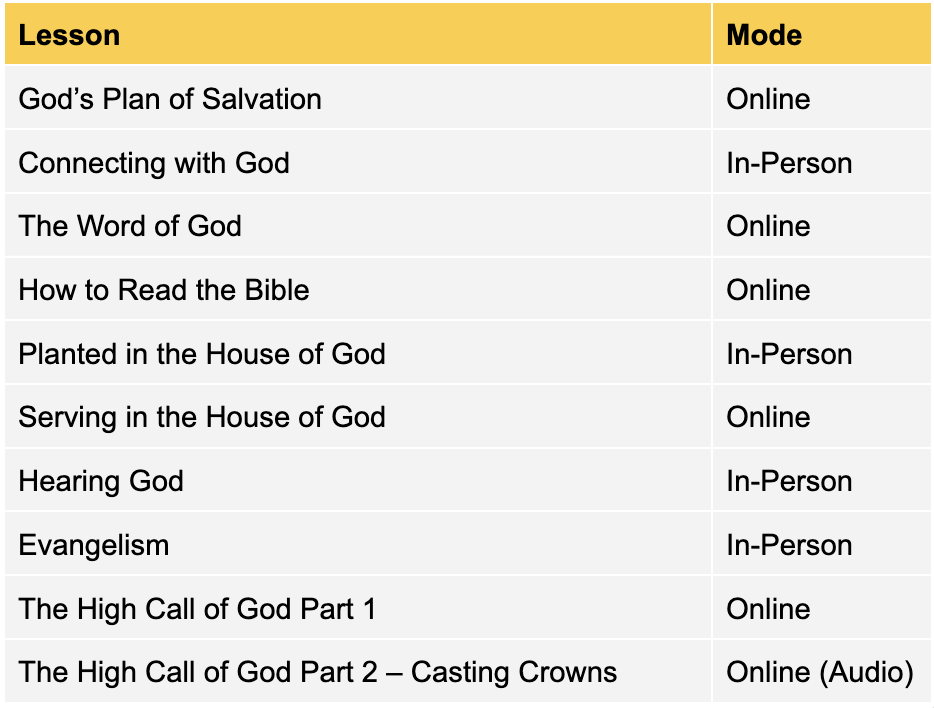Image resolution: width=934 pixels, height=708 pixels.
Task: Click the In-Person mode for Hearing God
Action: [789, 481]
